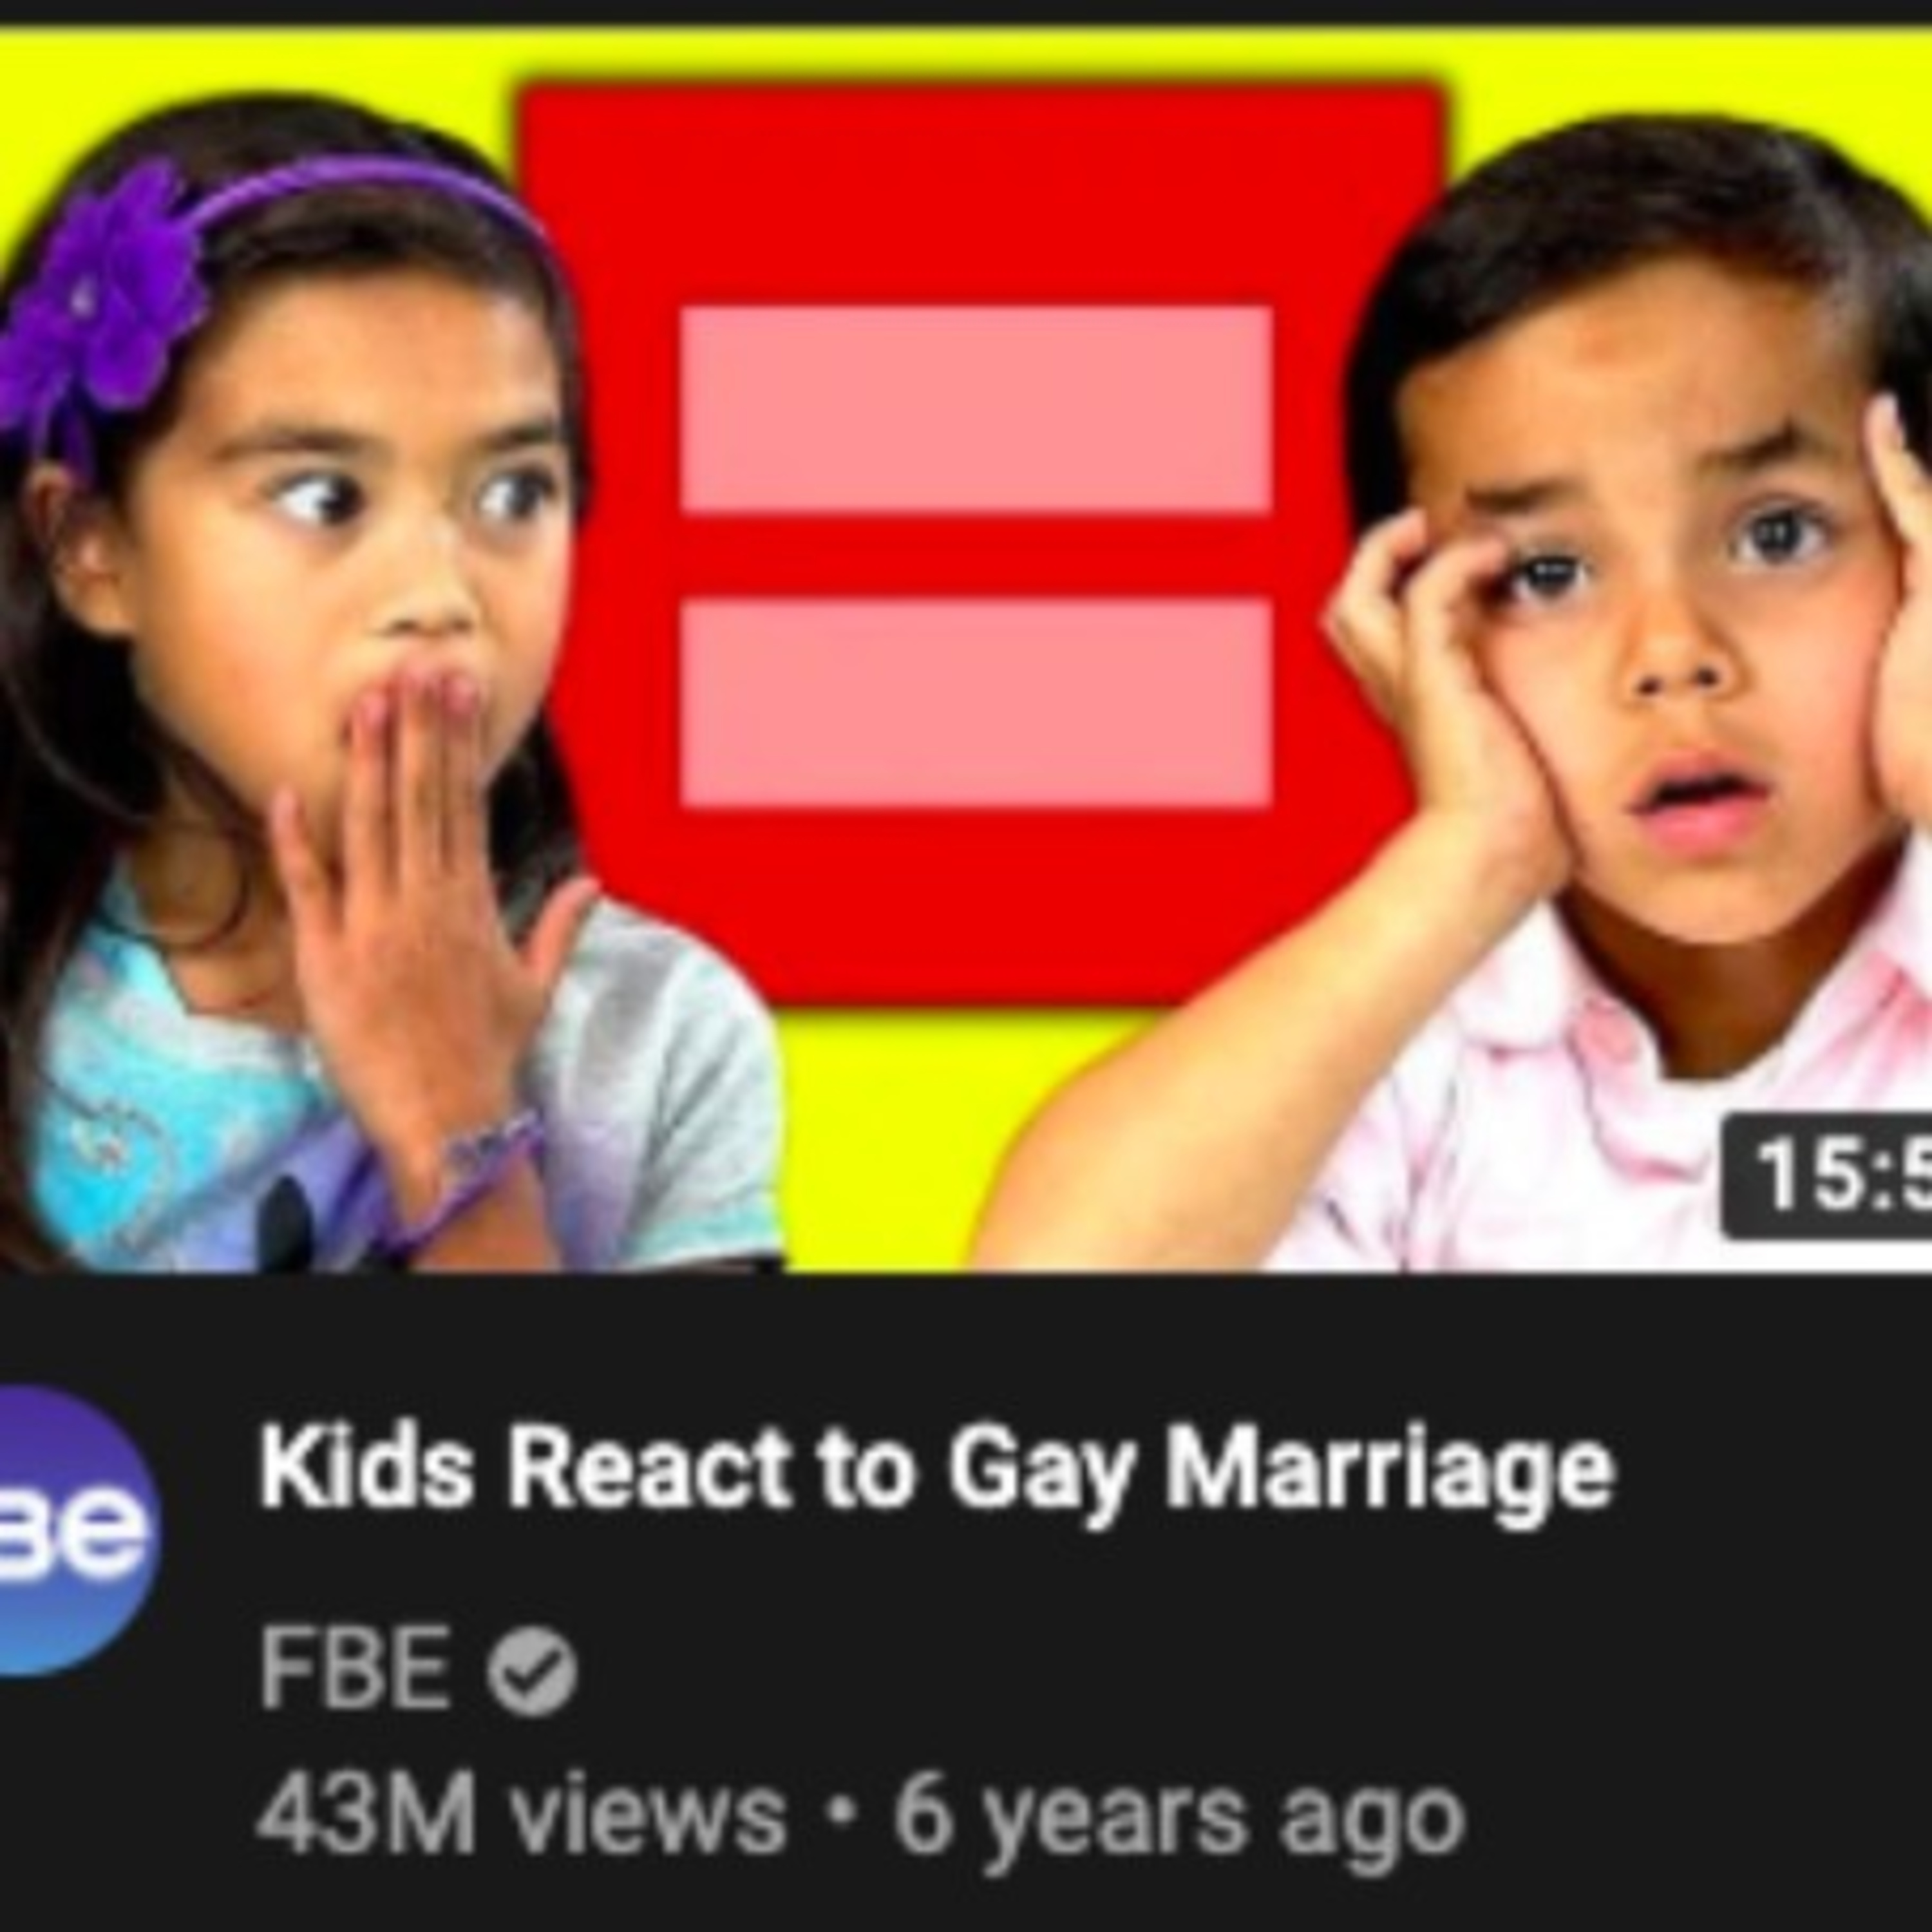1932x1932 pixels.
Task: Go to the FBE channel name link
Action: (355, 1670)
